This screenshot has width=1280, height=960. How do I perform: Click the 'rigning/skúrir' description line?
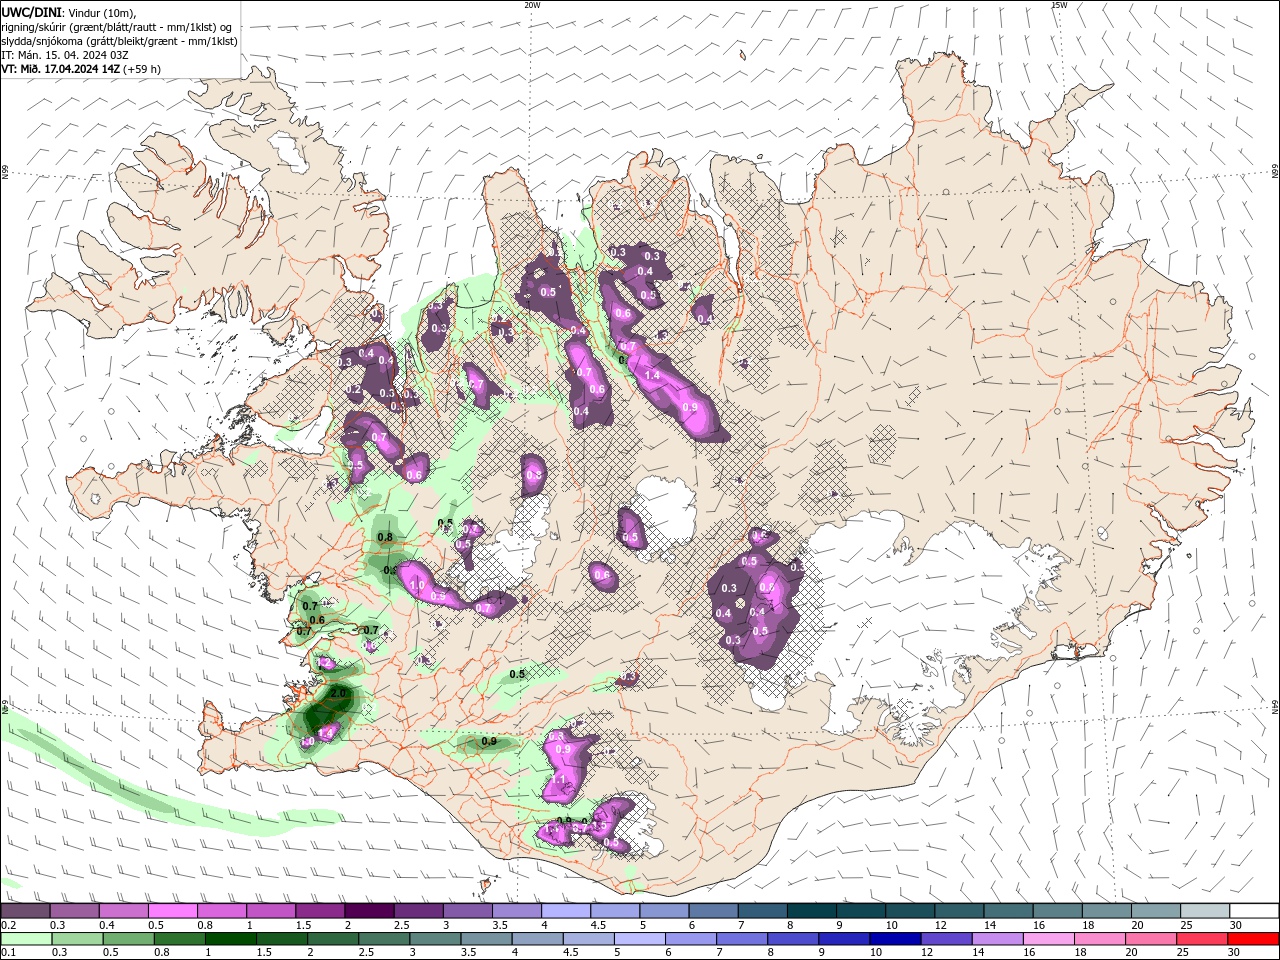(x=116, y=27)
